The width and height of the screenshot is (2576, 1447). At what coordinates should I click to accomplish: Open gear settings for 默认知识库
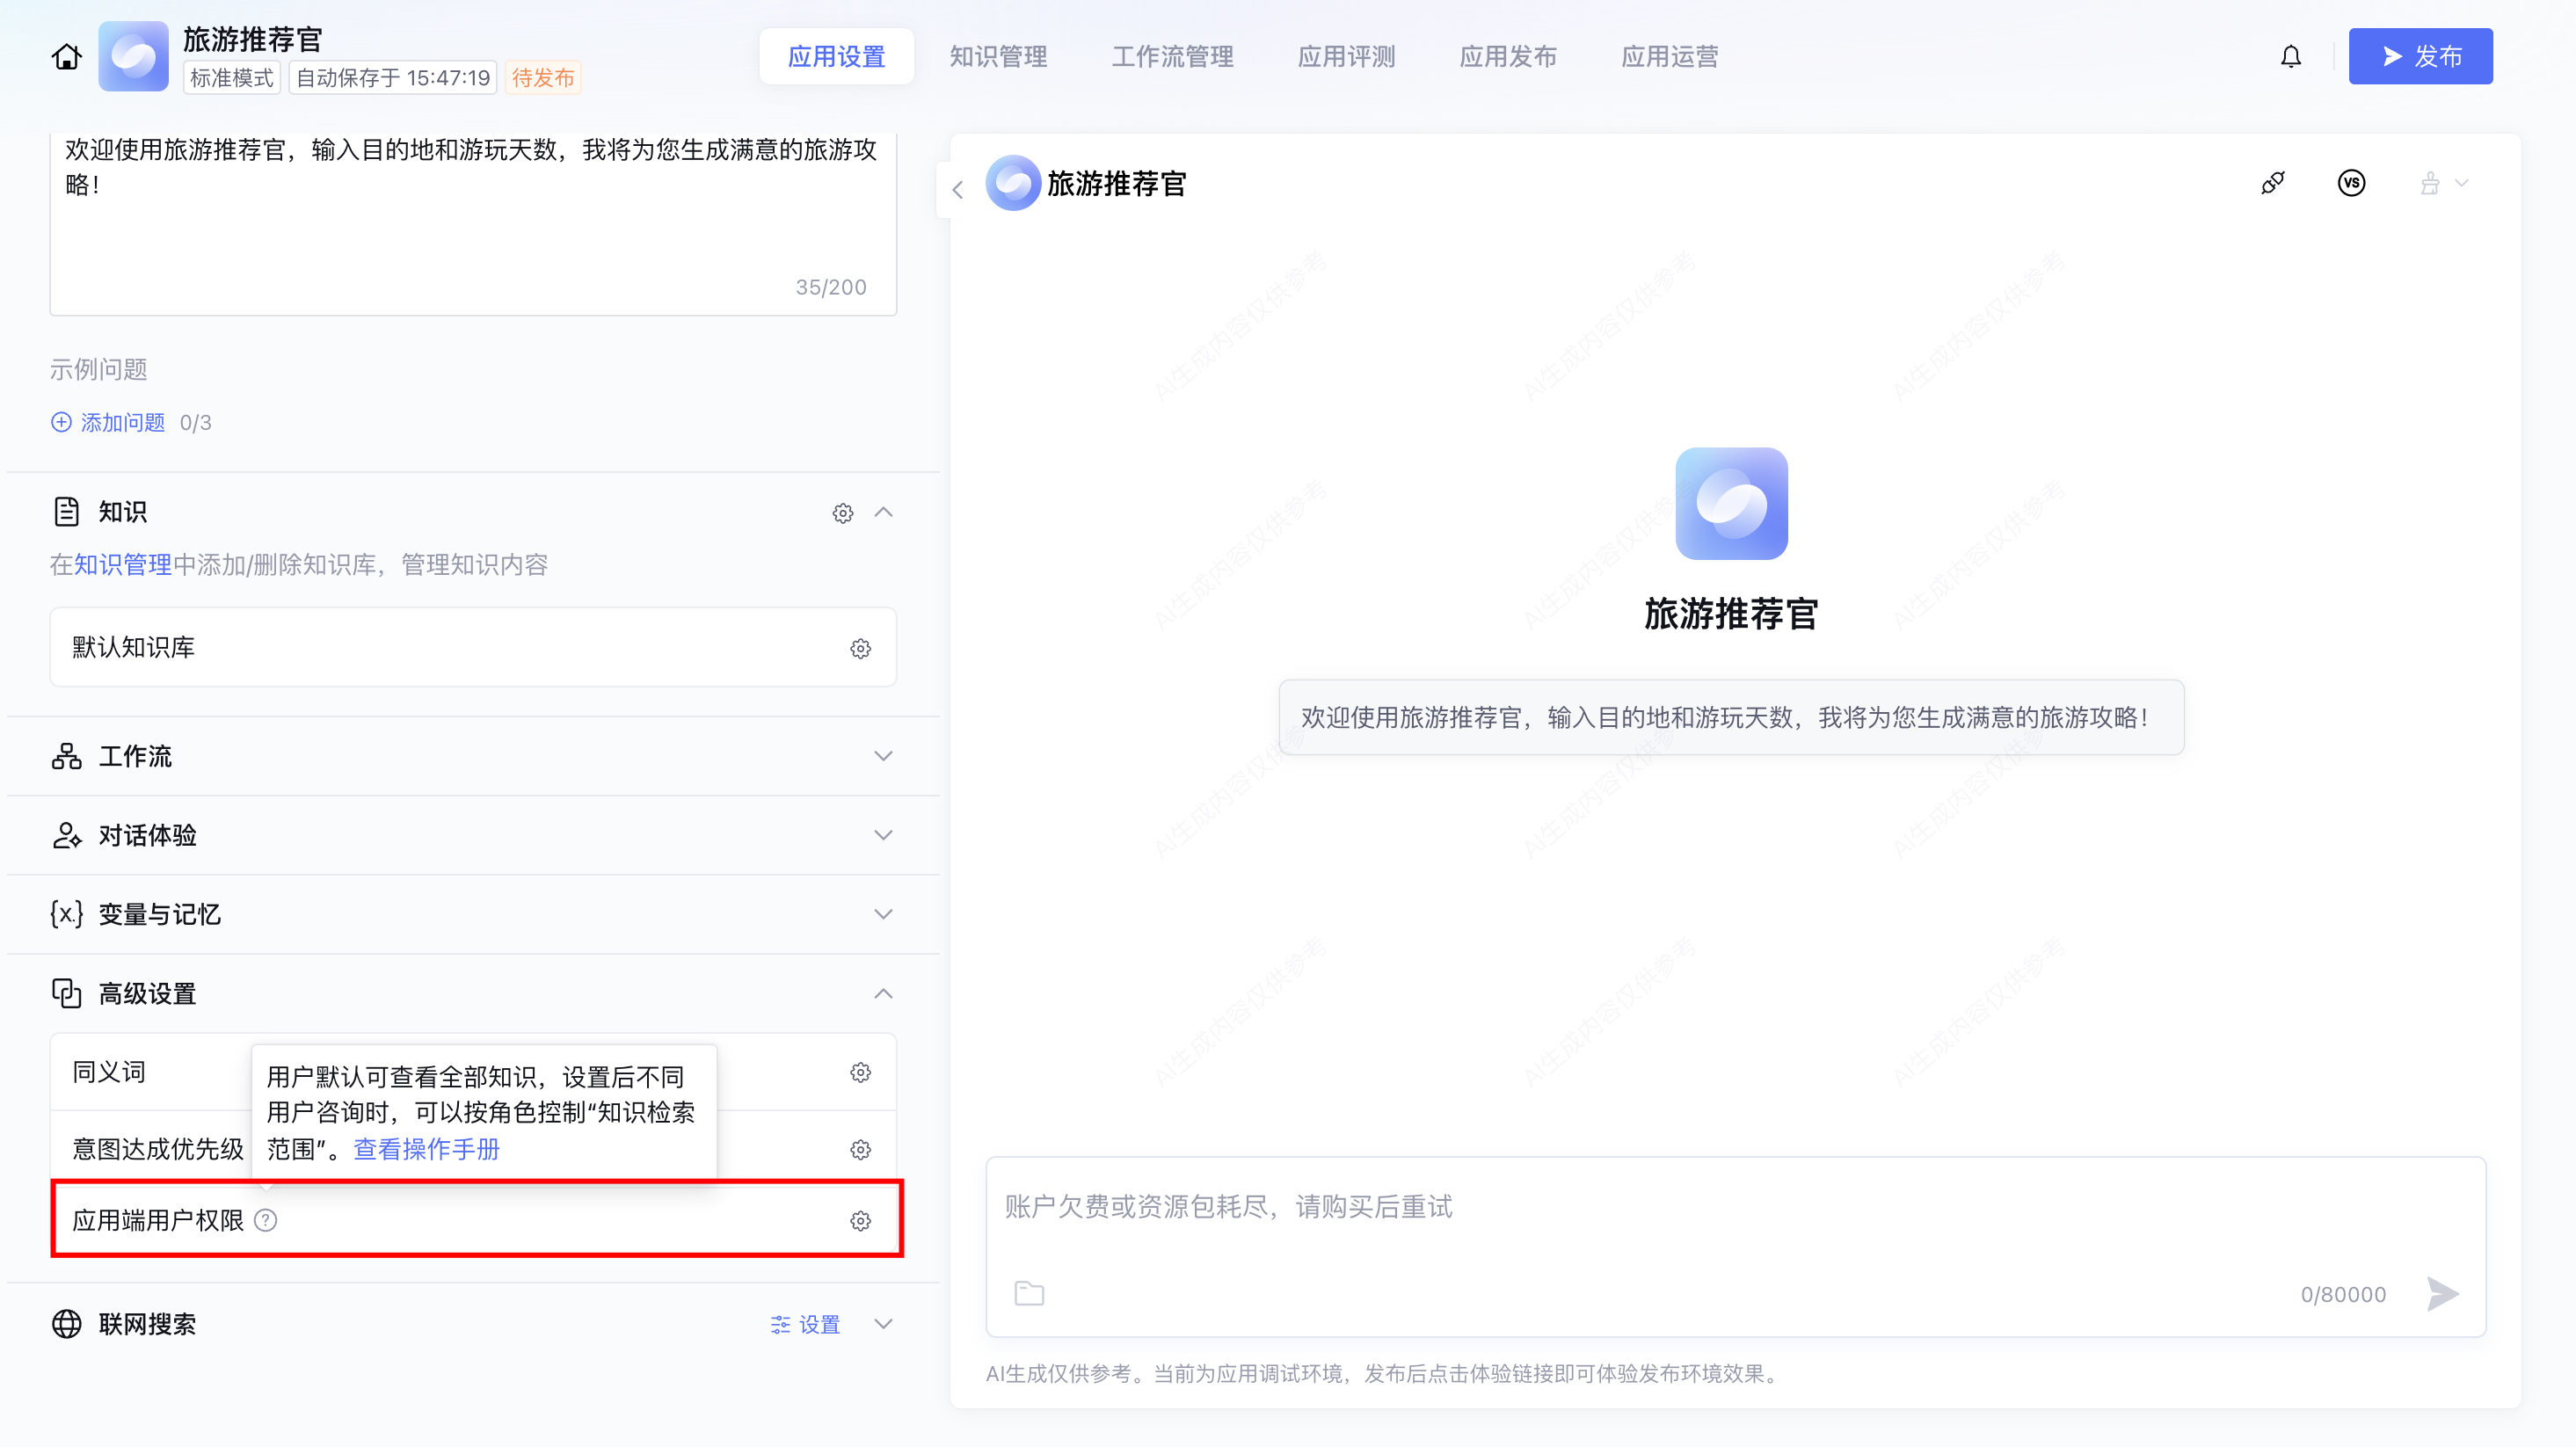tap(860, 649)
